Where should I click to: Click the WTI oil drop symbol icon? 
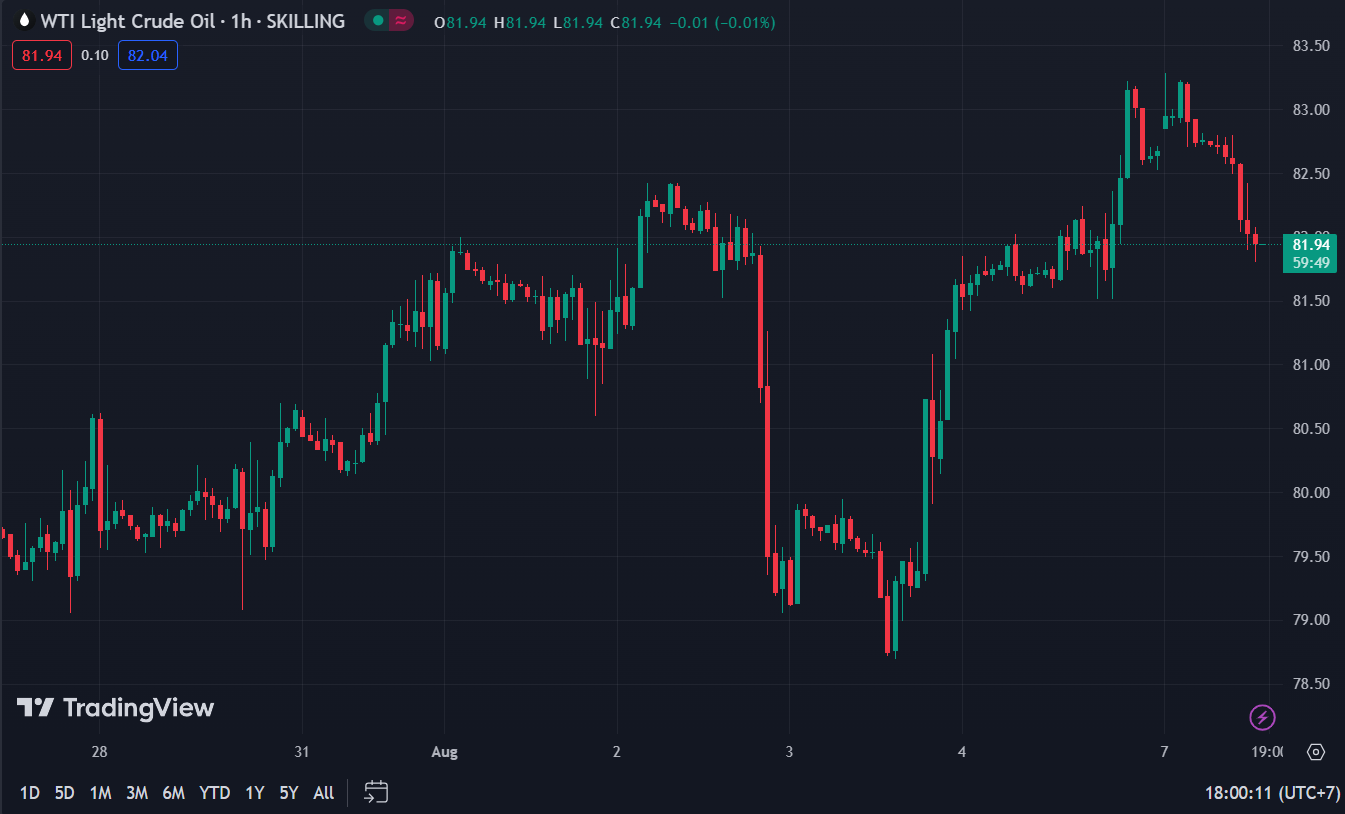click(25, 21)
